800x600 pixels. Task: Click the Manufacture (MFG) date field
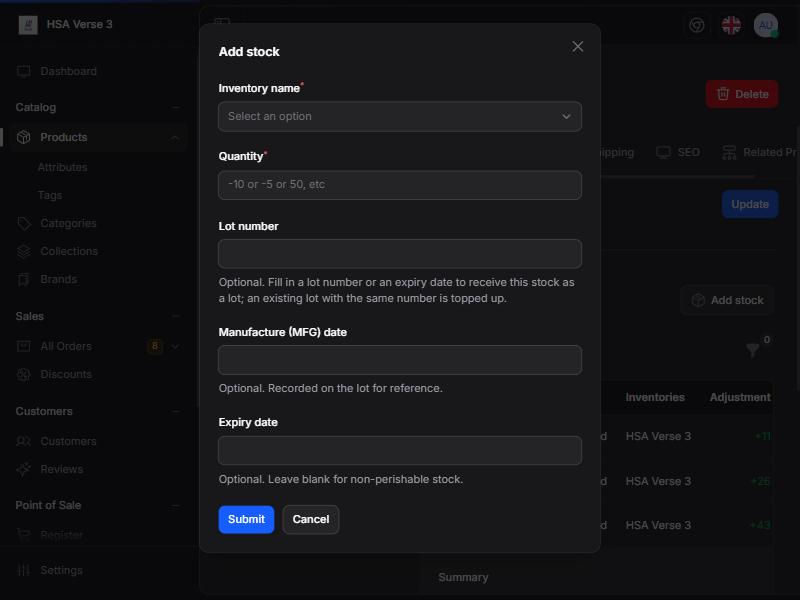tap(399, 360)
